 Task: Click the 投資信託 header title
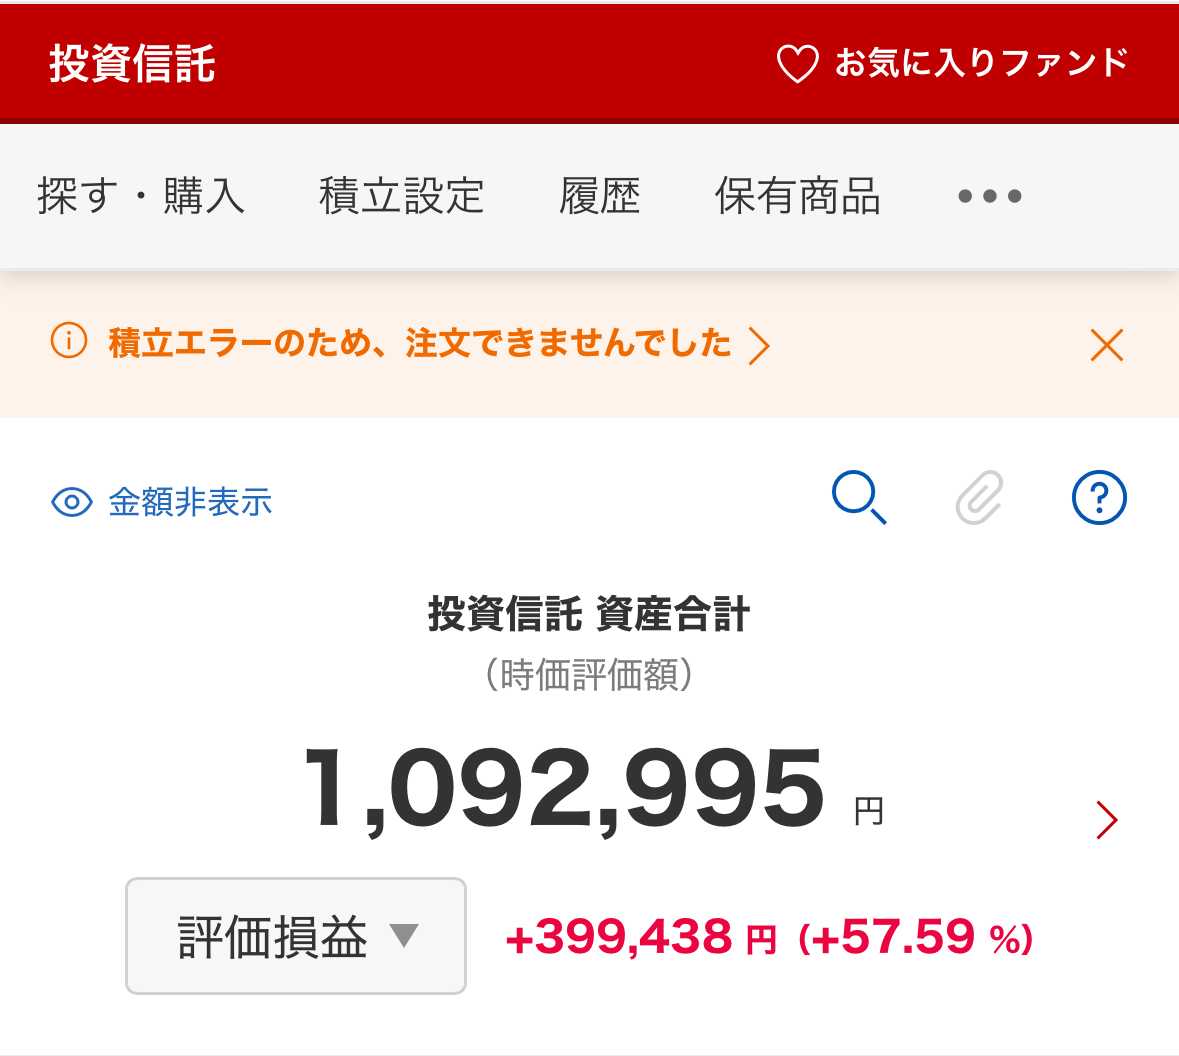(x=133, y=63)
